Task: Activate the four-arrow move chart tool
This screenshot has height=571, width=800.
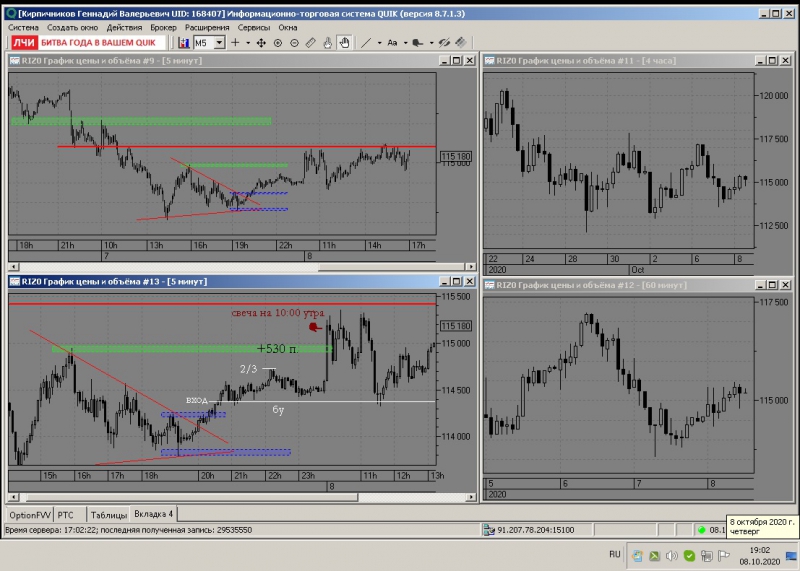Action: (261, 43)
